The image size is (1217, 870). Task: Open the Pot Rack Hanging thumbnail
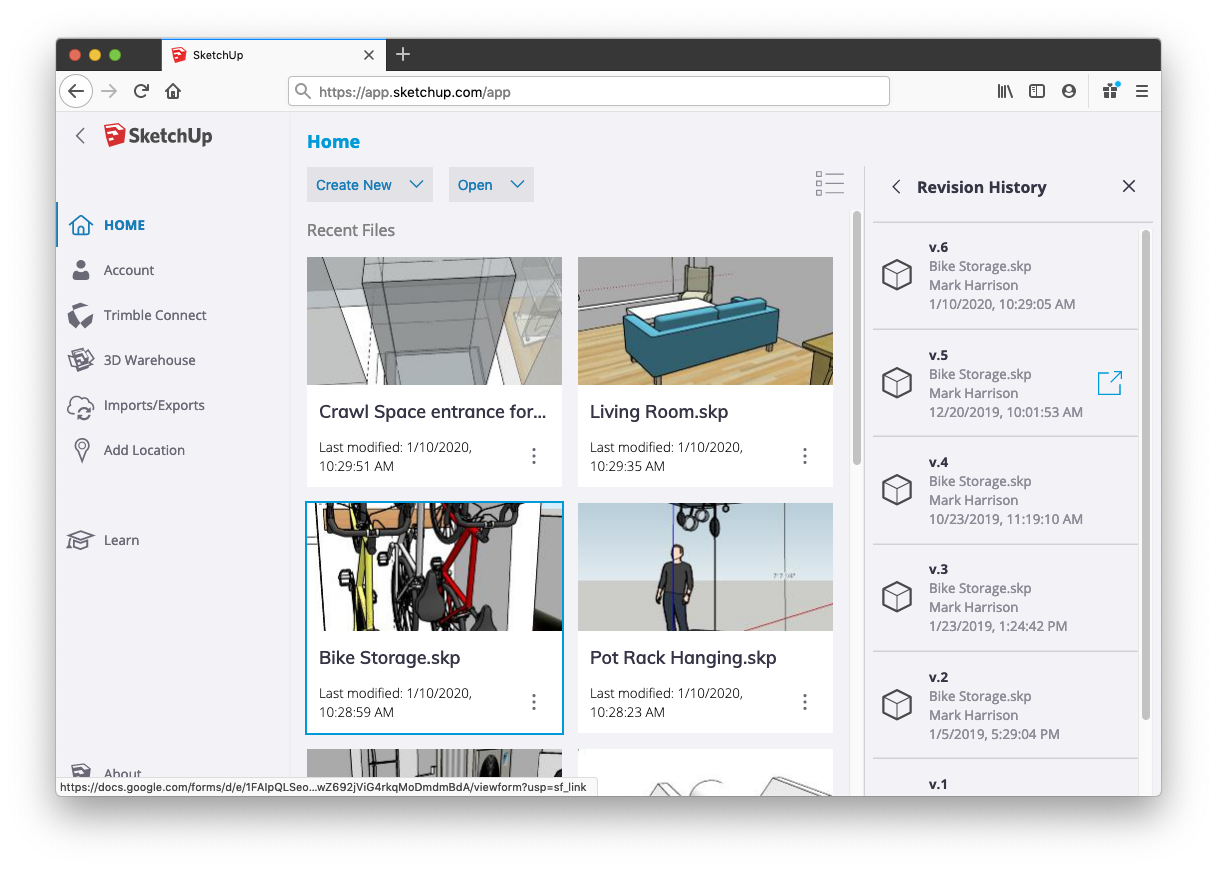point(705,567)
